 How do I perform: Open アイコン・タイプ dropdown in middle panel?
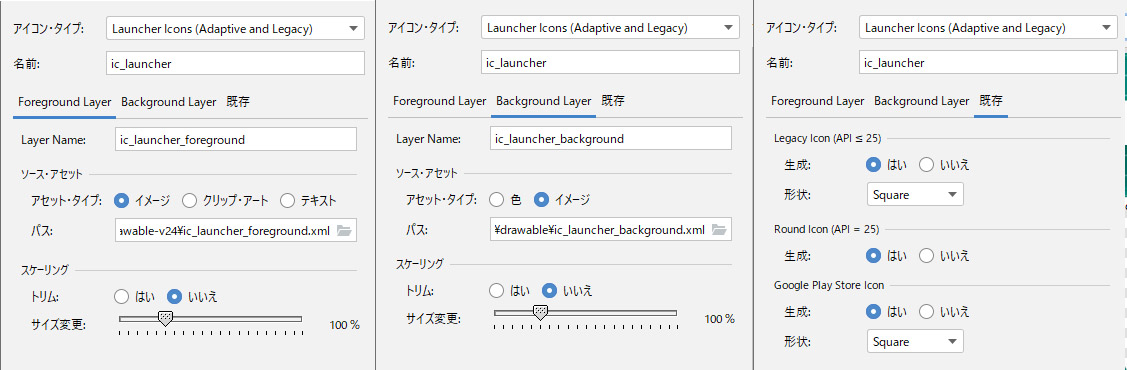[x=610, y=28]
